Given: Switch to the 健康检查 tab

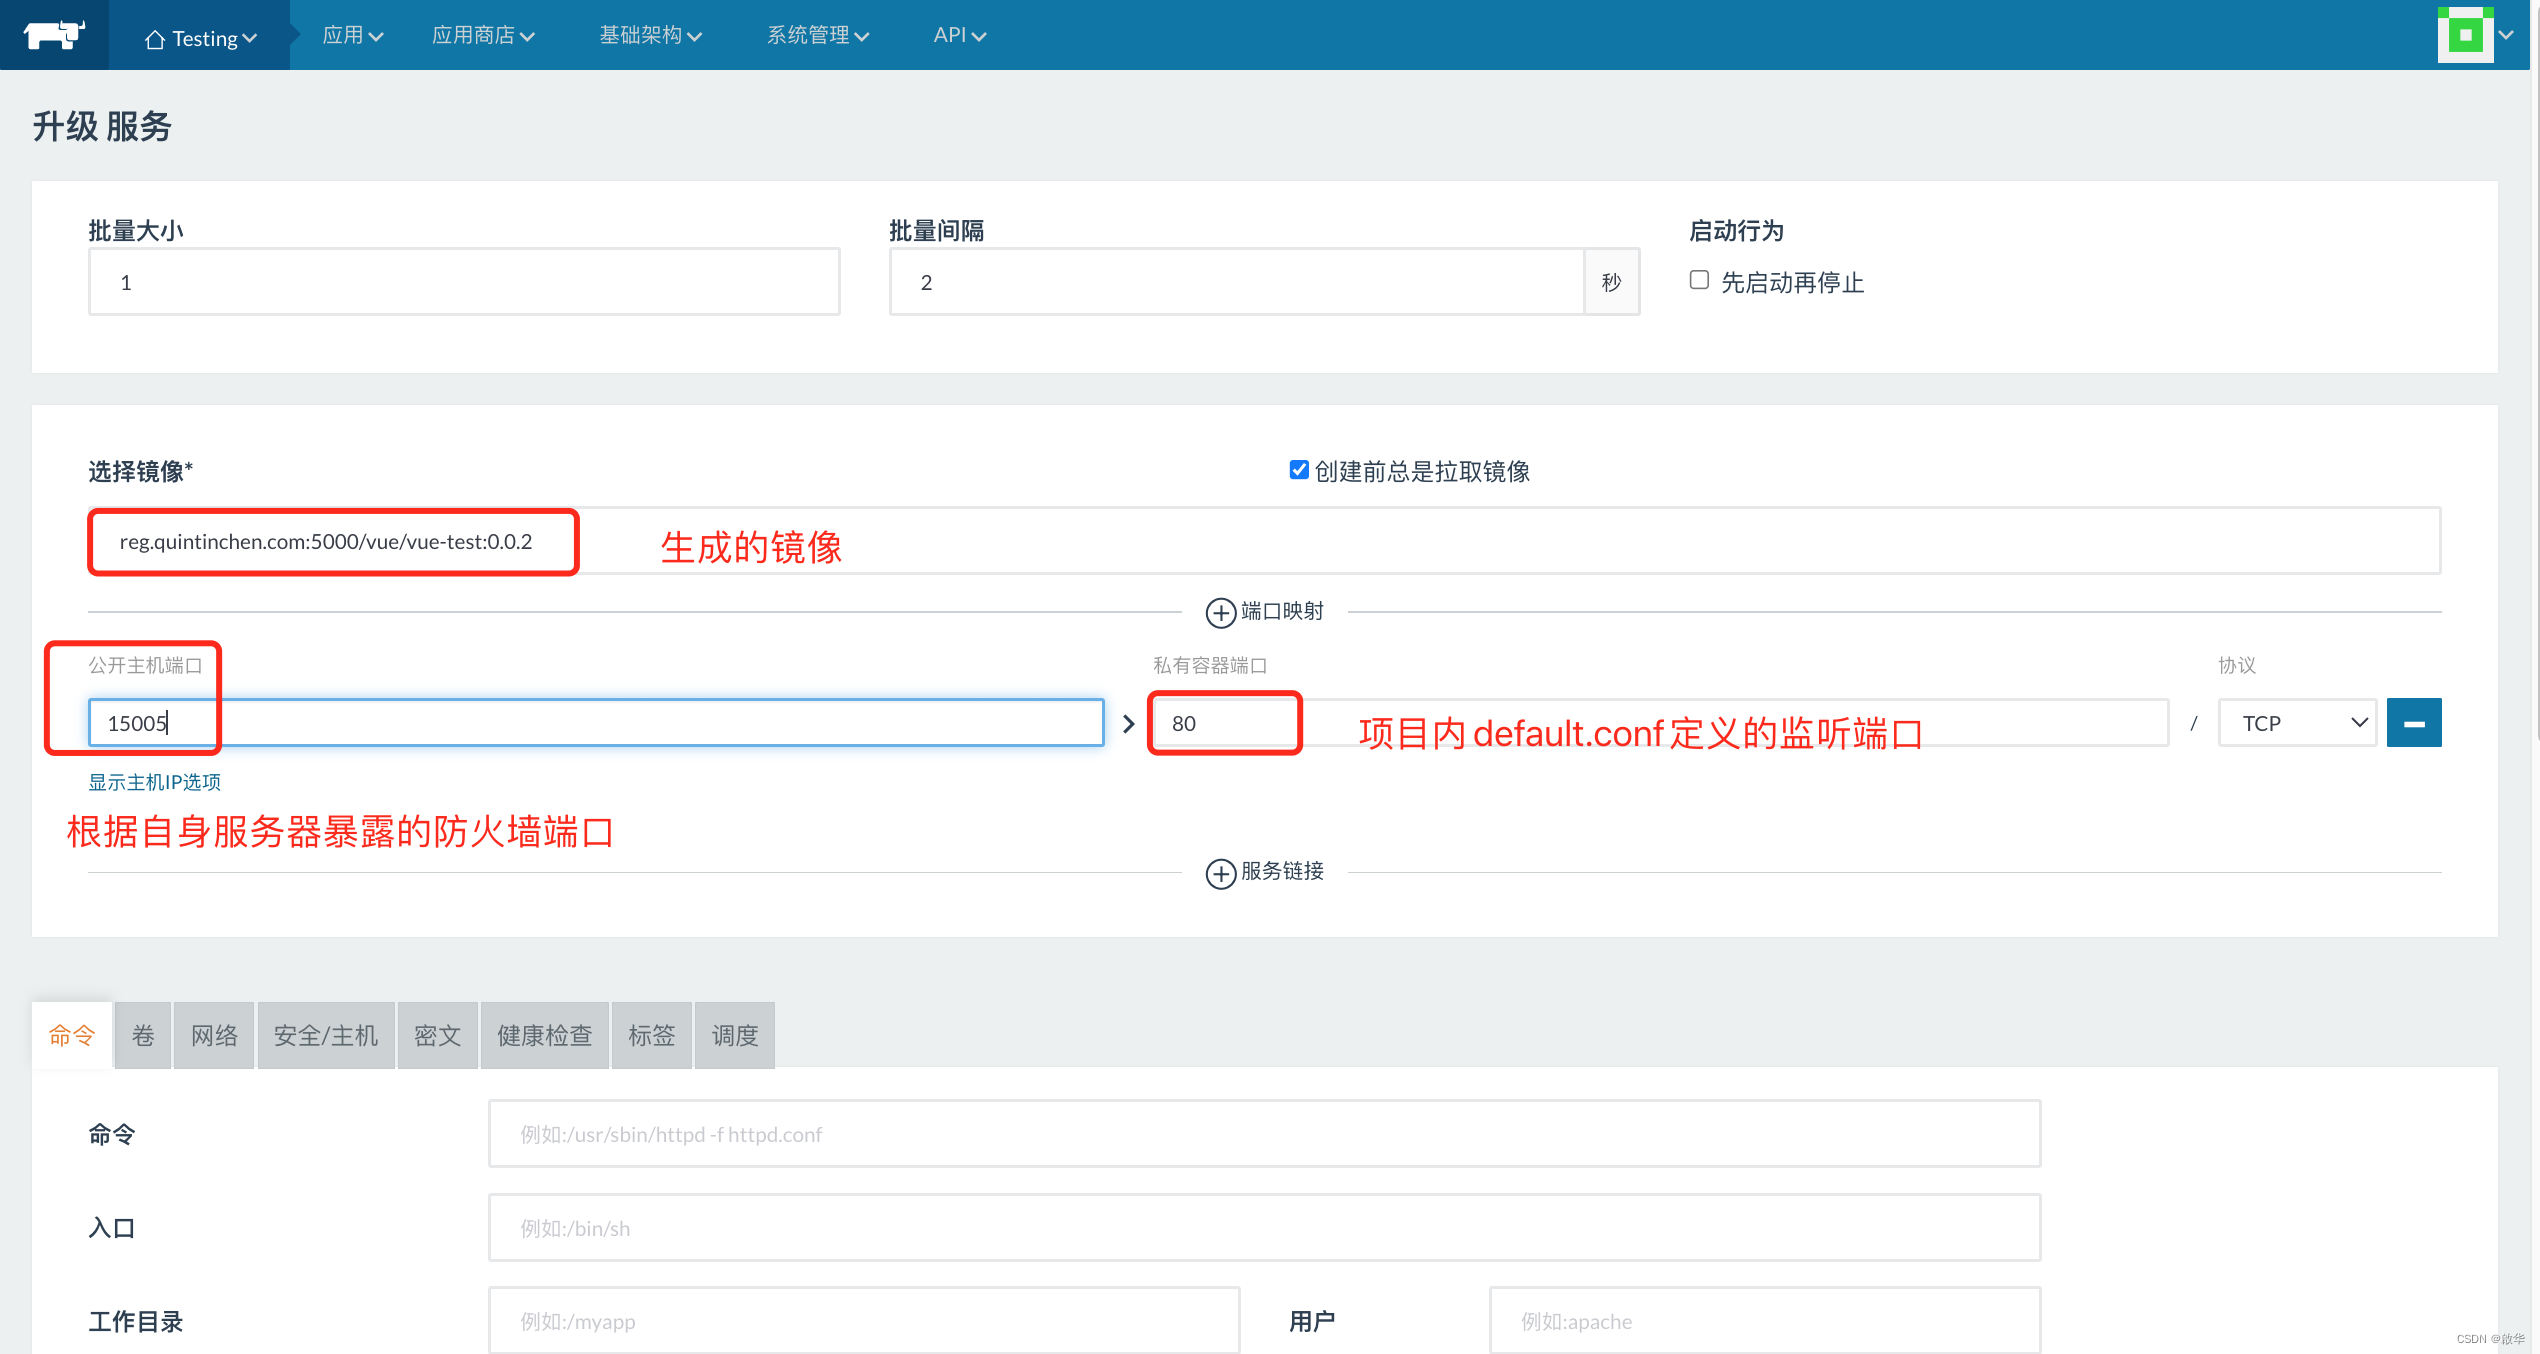Looking at the screenshot, I should 545,1035.
